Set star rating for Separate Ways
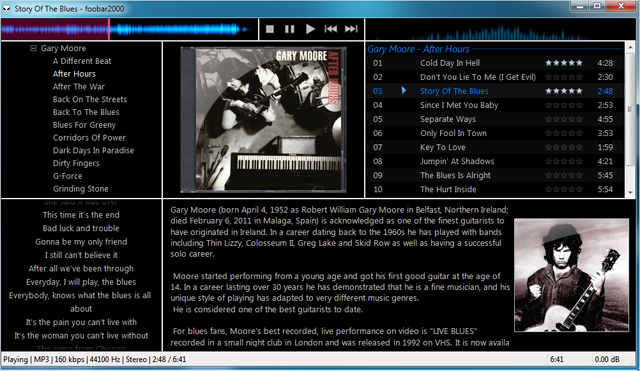The width and height of the screenshot is (640, 371). click(564, 119)
